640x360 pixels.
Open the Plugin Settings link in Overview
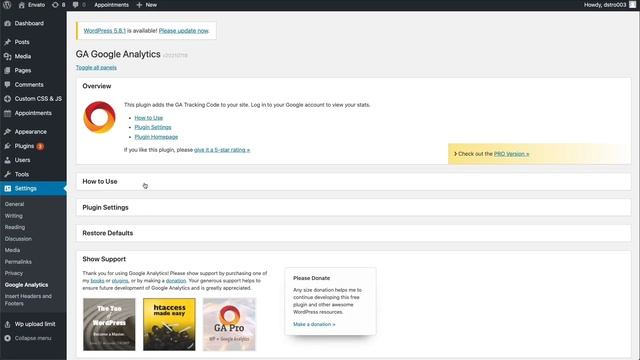point(153,127)
